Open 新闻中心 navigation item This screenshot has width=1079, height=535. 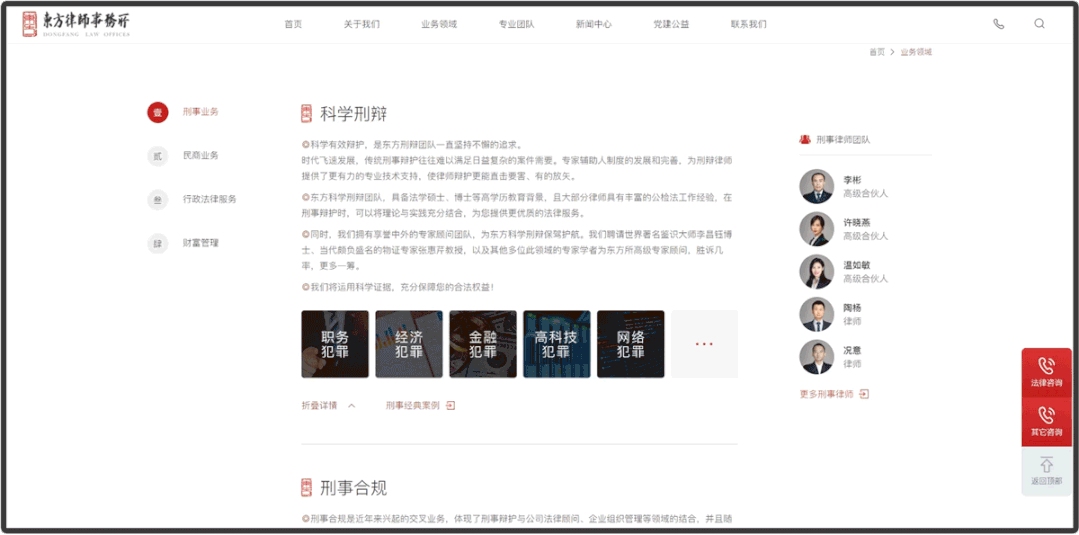pos(594,24)
